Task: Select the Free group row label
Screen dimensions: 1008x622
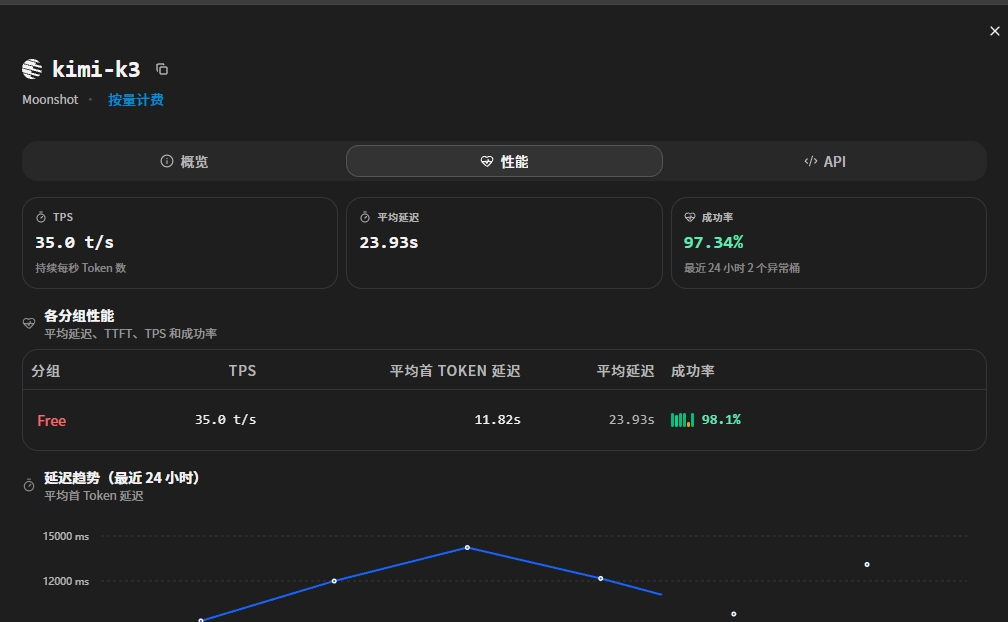Action: point(51,420)
